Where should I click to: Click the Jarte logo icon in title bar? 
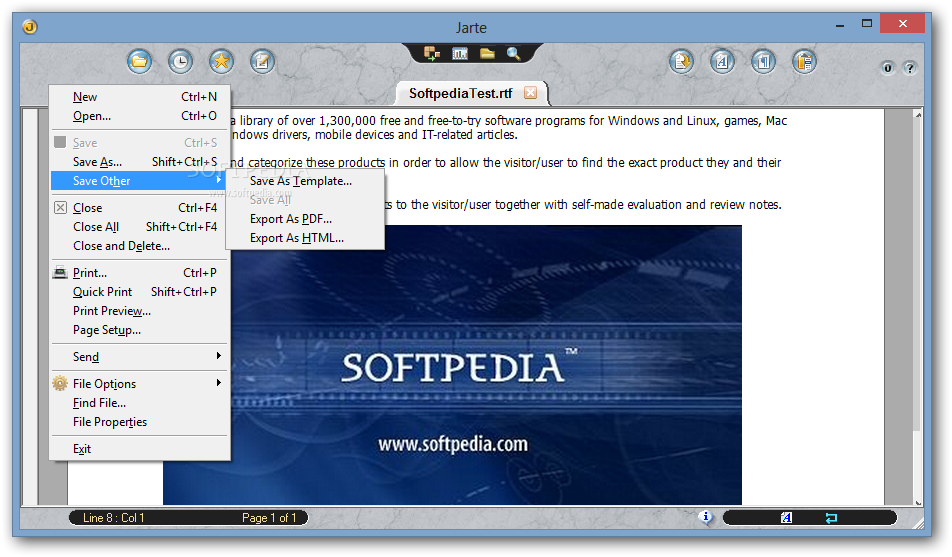30,27
